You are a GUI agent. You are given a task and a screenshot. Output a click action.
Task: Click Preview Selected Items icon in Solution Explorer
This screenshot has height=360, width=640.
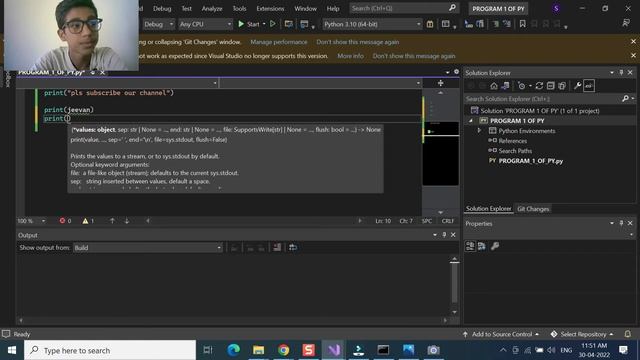pos(589,86)
